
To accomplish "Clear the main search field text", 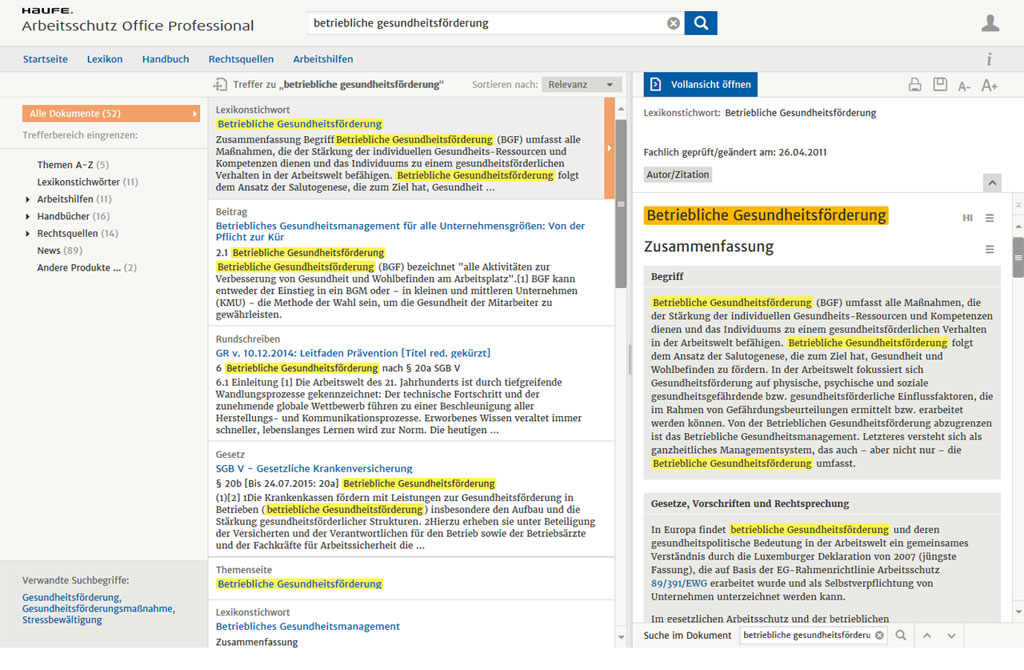I will (673, 24).
